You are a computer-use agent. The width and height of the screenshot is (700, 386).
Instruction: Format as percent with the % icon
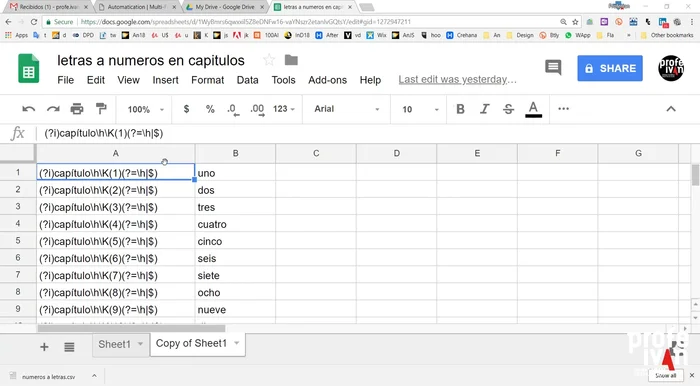click(x=210, y=109)
